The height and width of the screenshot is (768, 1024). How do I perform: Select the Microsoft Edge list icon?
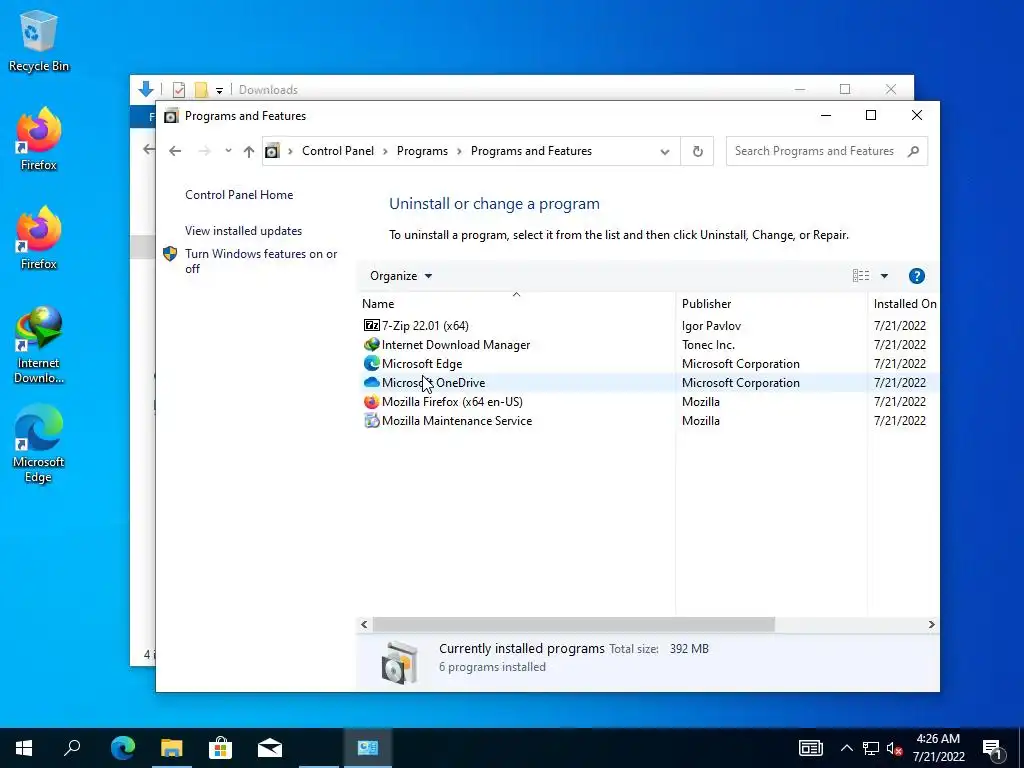coord(372,363)
